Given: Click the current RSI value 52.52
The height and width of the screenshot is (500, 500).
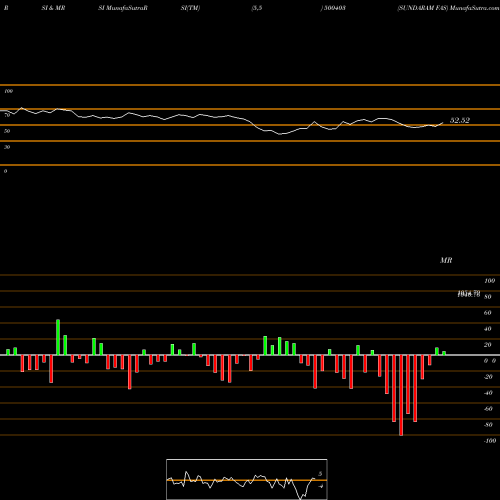Looking at the screenshot, I should tap(460, 120).
